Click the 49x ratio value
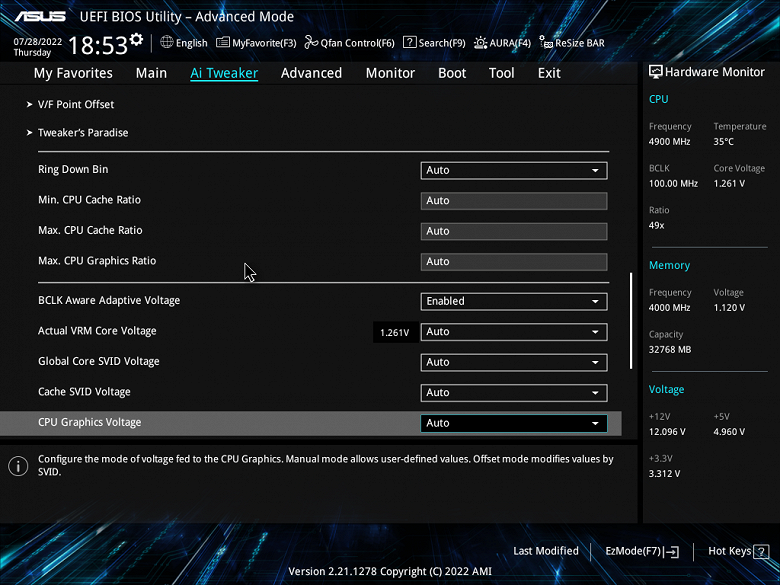The width and height of the screenshot is (780, 585). [x=657, y=225]
